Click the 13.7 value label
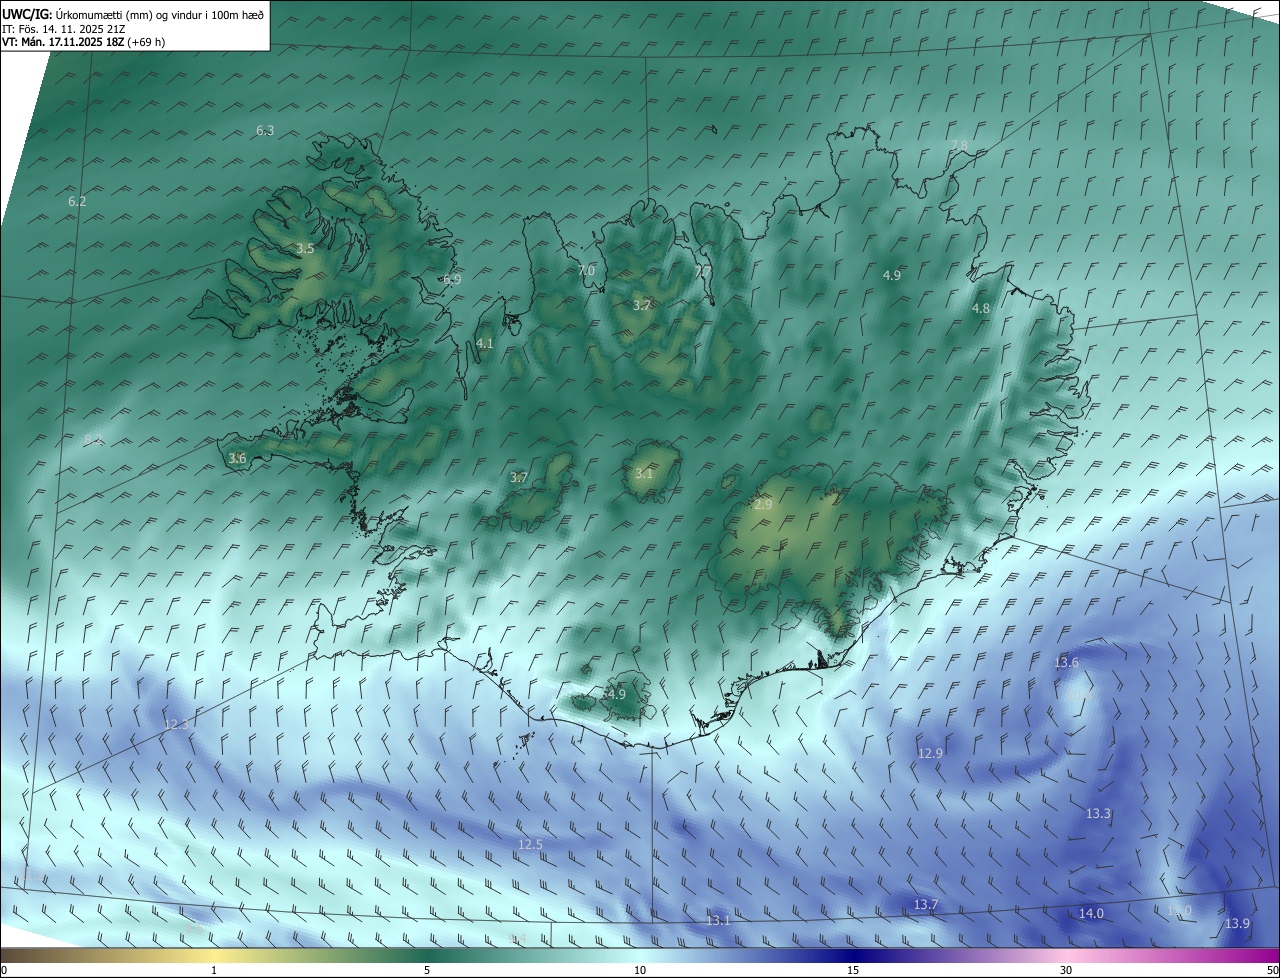The width and height of the screenshot is (1280, 978). pos(926,905)
